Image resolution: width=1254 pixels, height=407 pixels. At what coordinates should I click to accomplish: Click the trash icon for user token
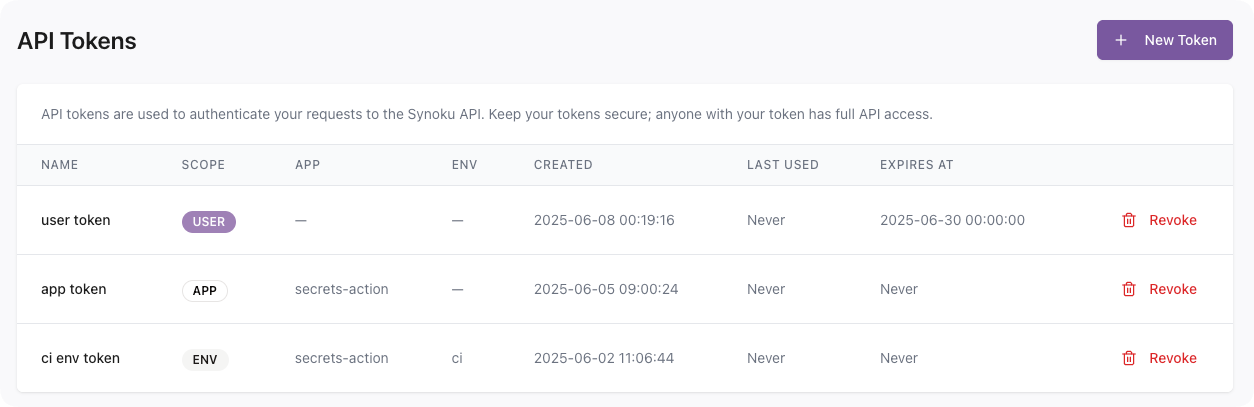pos(1129,220)
